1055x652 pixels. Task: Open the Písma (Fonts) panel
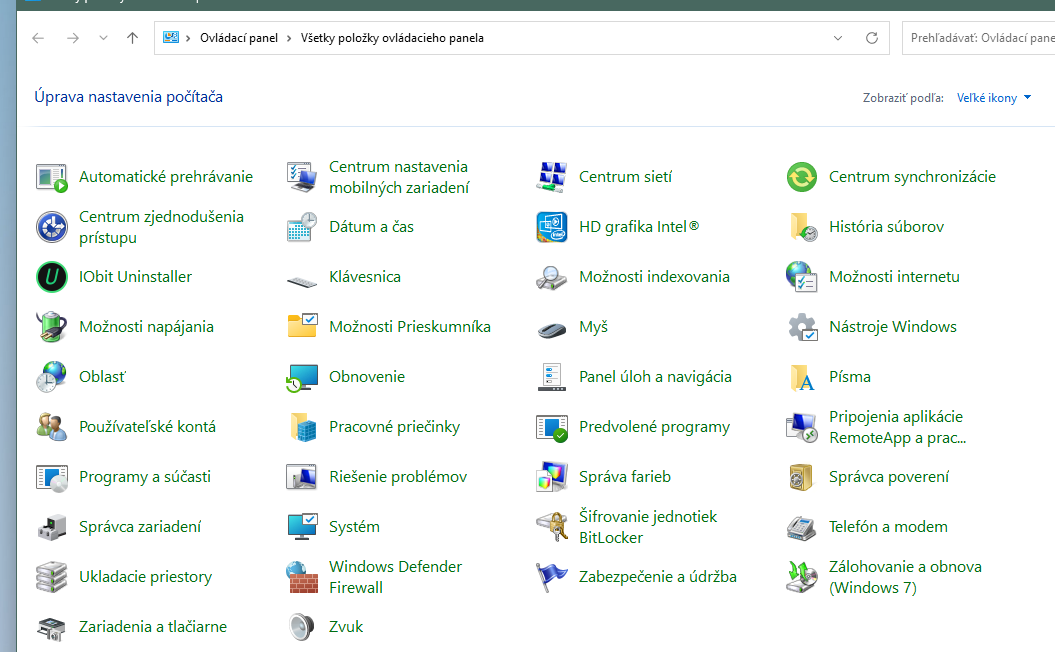[x=852, y=376]
